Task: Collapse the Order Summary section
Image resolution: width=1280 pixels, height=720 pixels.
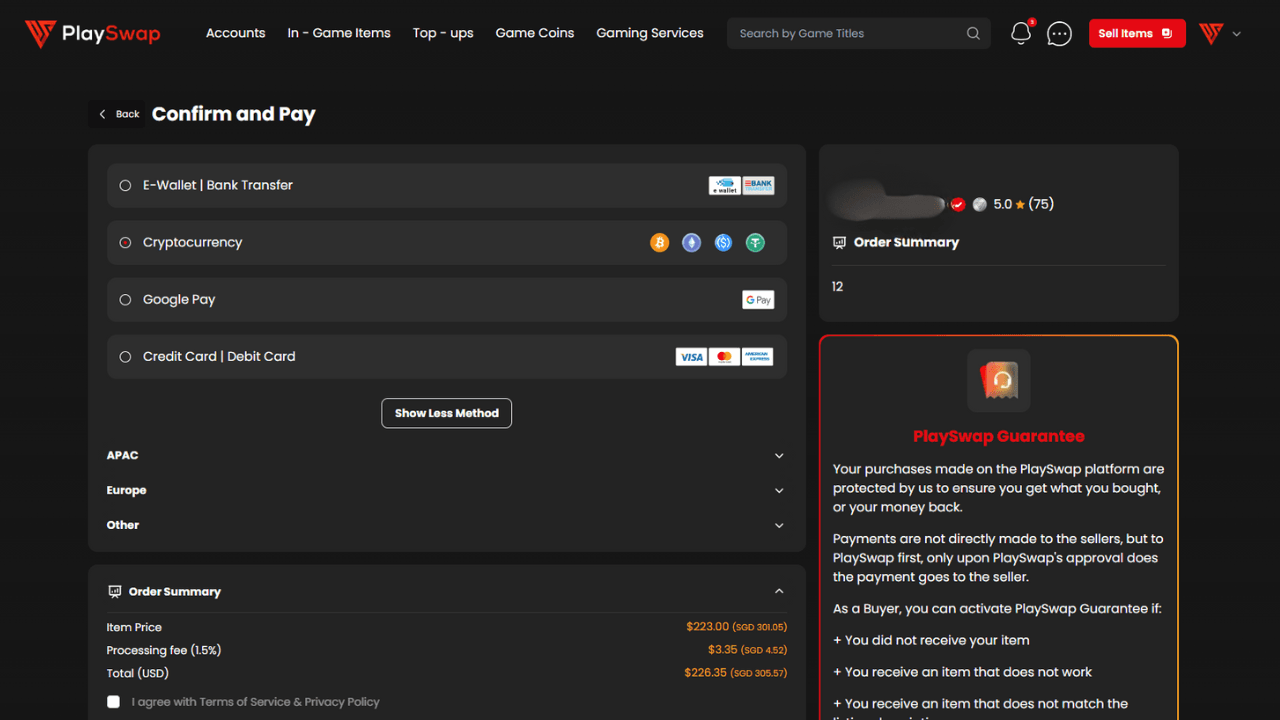Action: tap(779, 591)
